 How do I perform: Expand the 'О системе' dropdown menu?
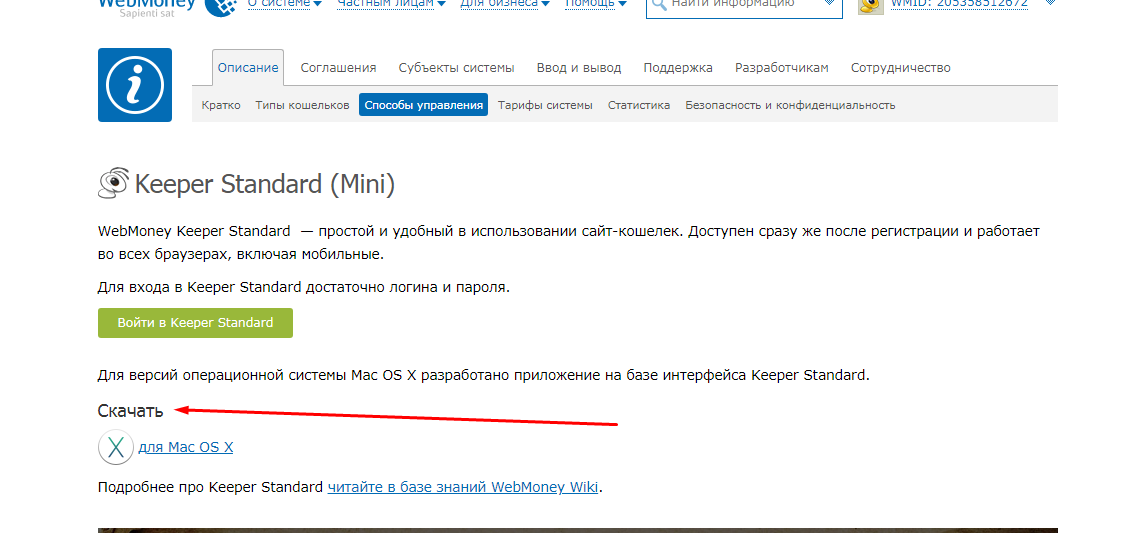tap(284, 4)
